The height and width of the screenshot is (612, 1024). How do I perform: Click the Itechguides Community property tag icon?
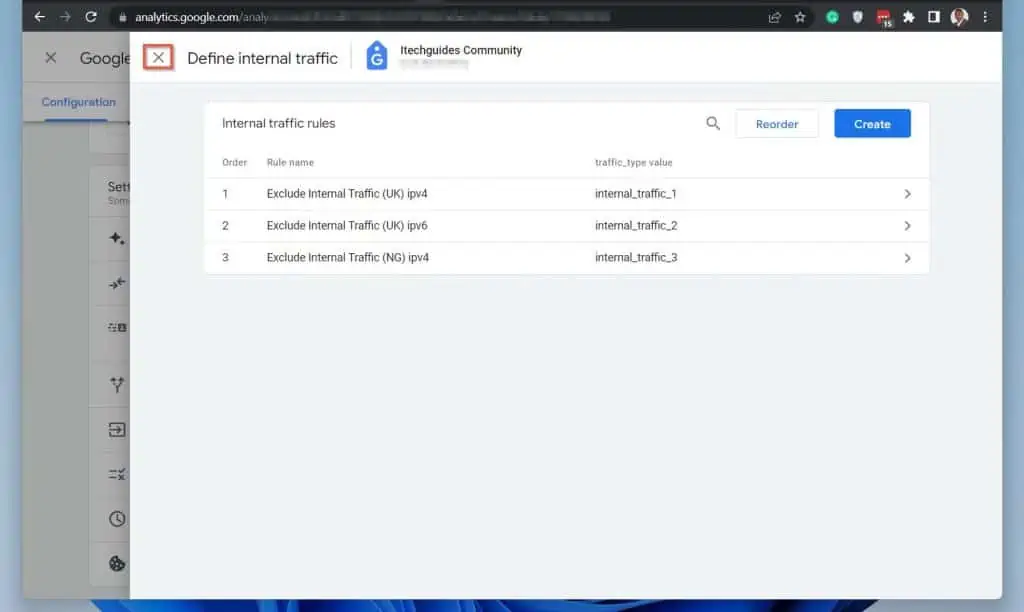[377, 57]
